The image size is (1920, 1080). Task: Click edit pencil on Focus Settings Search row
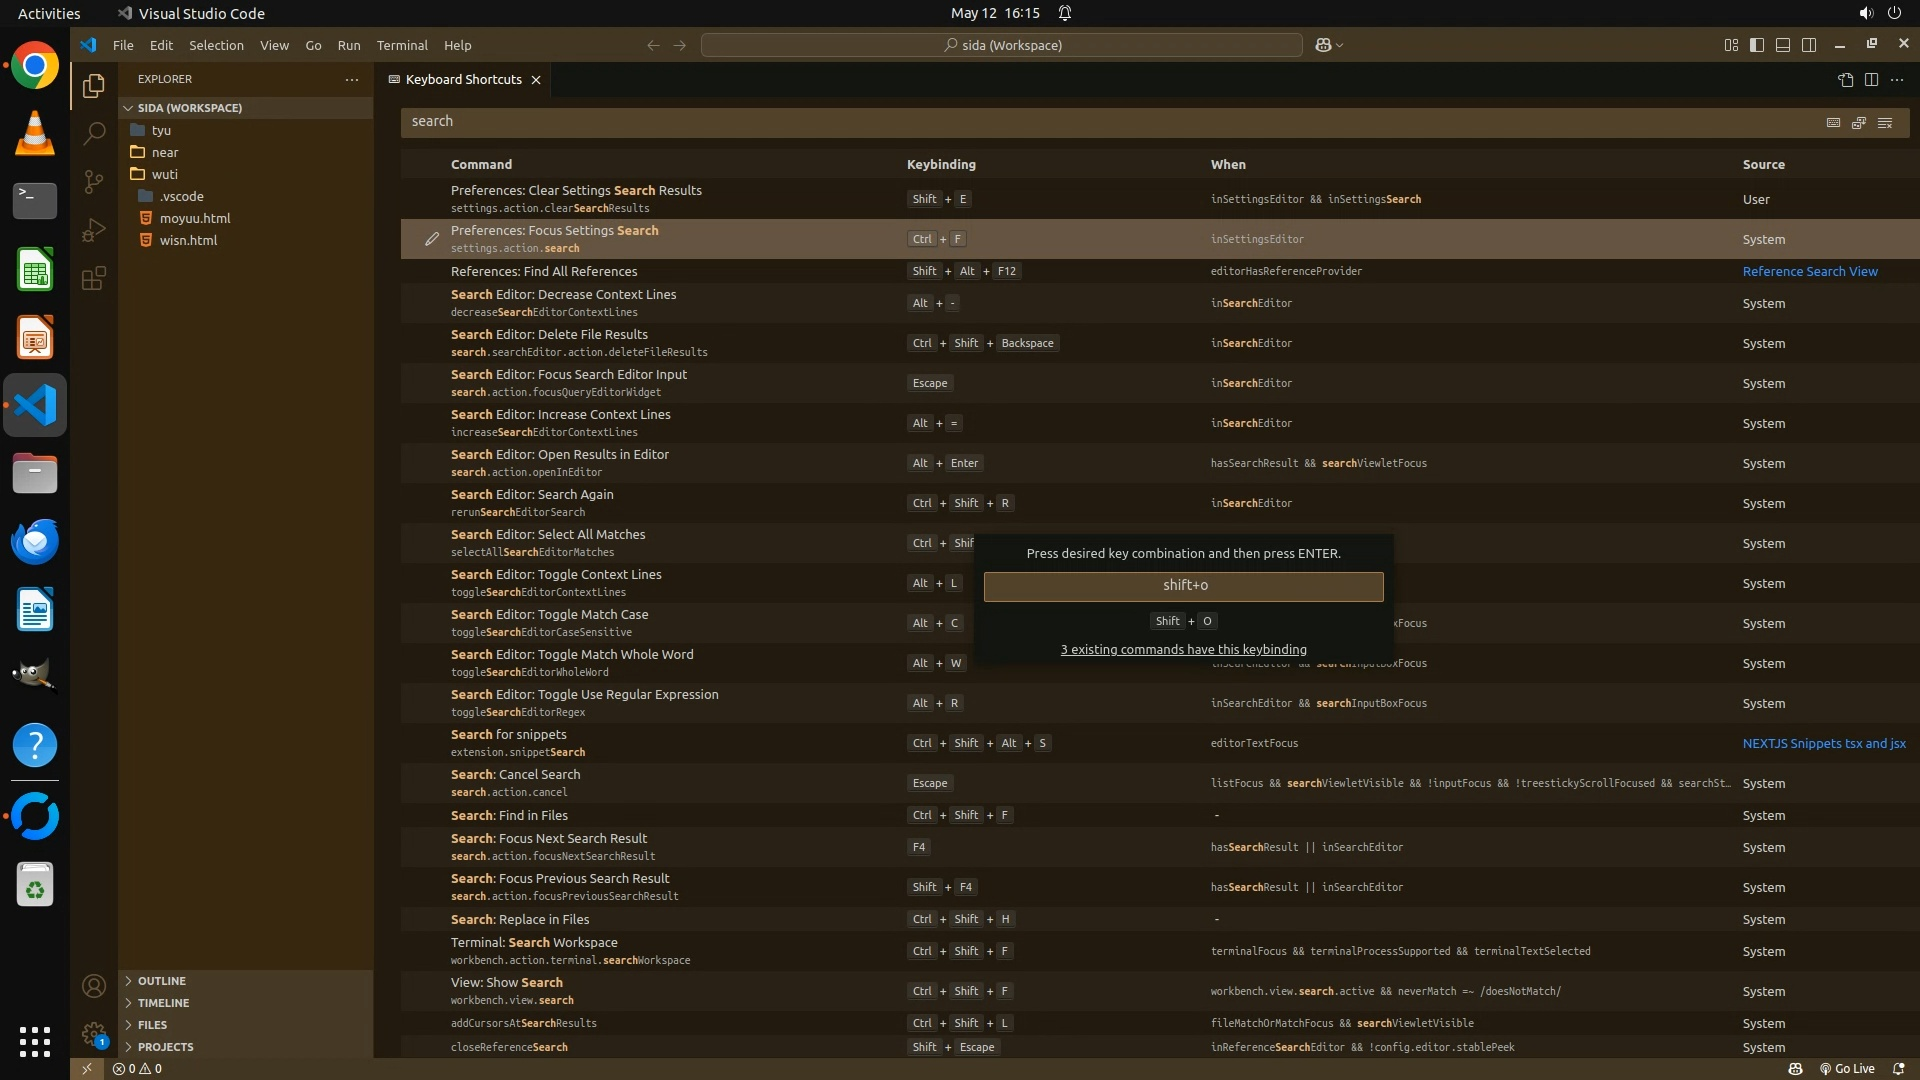point(431,239)
